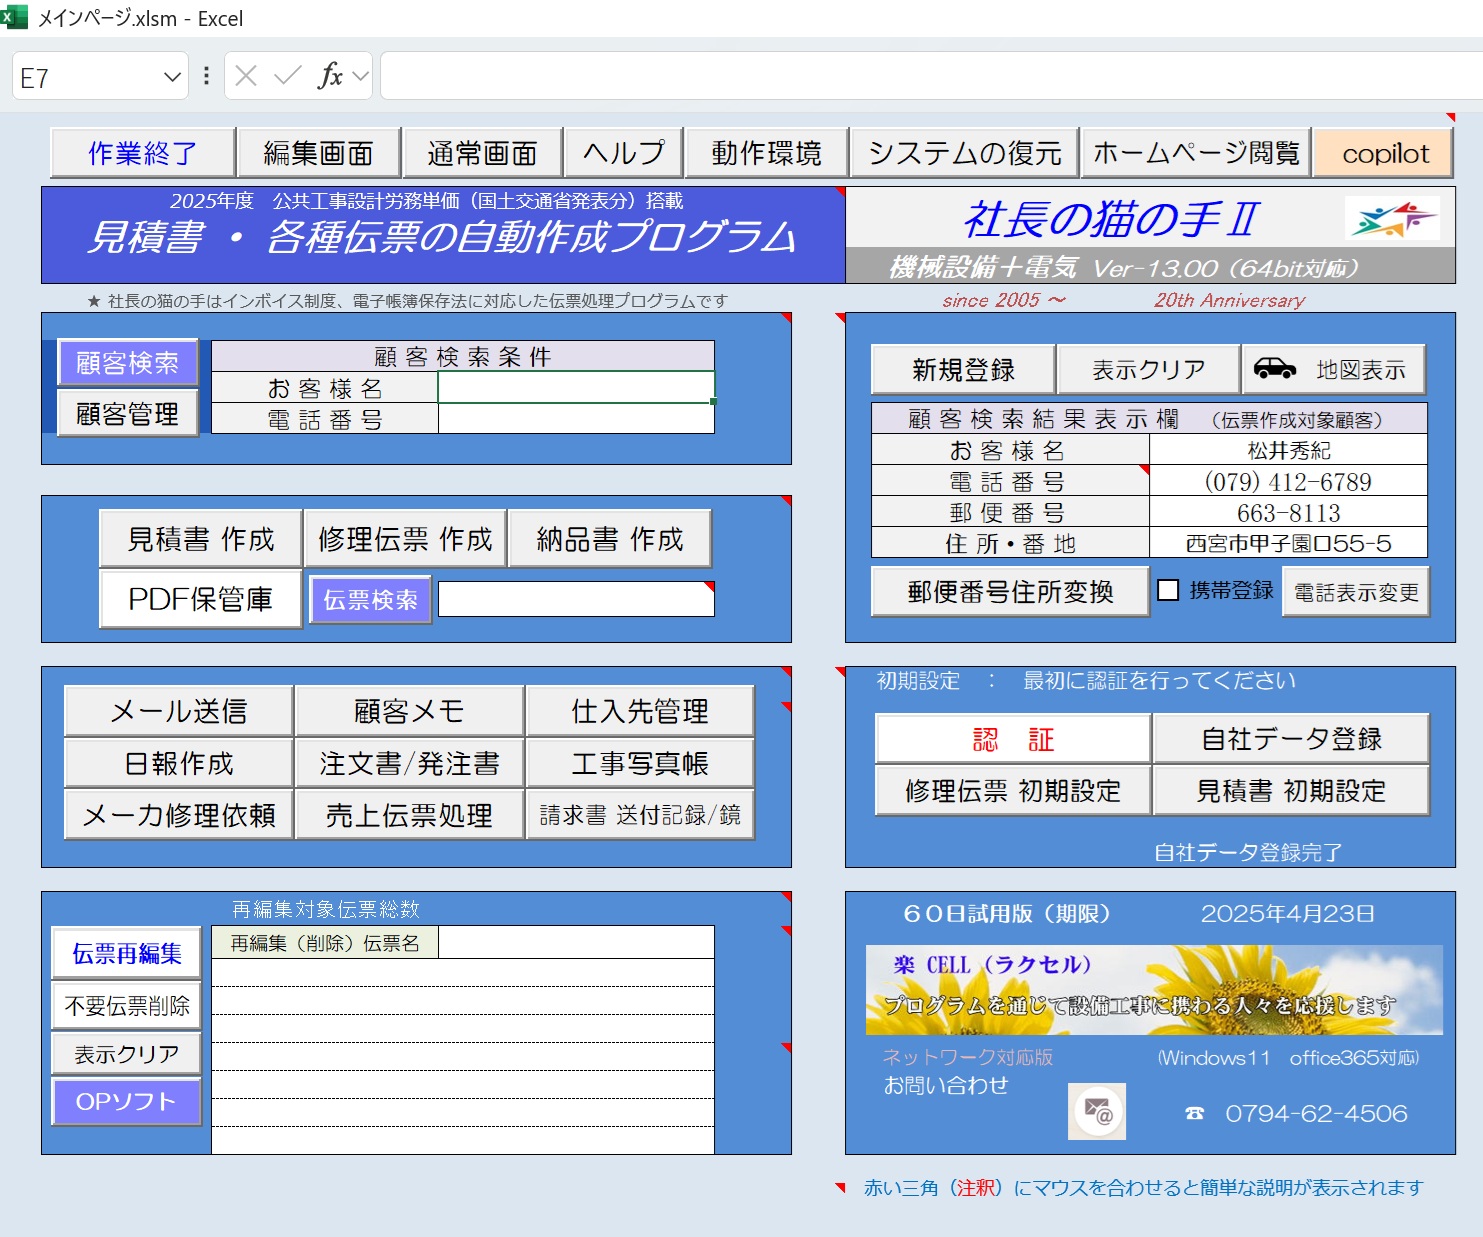This screenshot has width=1483, height=1237.
Task: Click the sunflower 楽CELL banner
Action: pos(1154,989)
